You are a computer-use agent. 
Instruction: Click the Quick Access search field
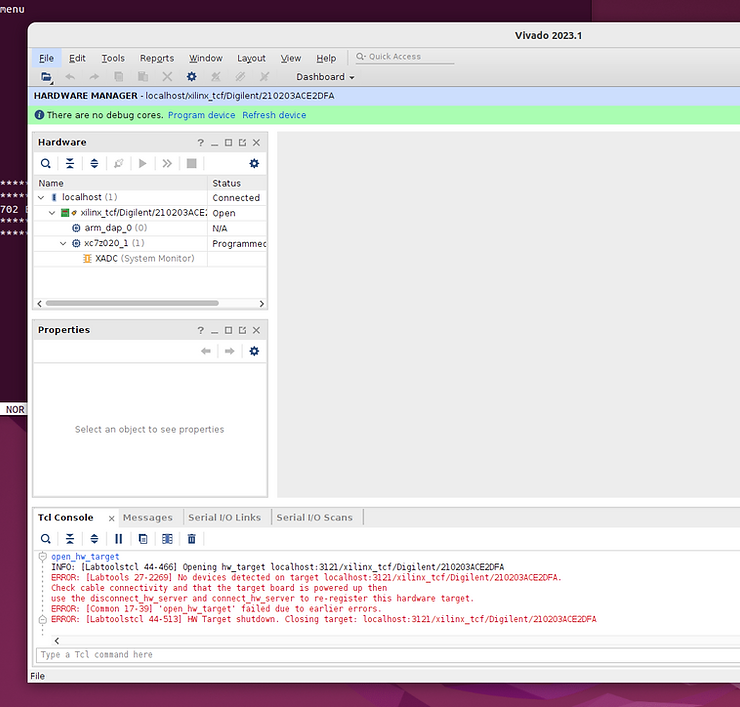click(404, 57)
